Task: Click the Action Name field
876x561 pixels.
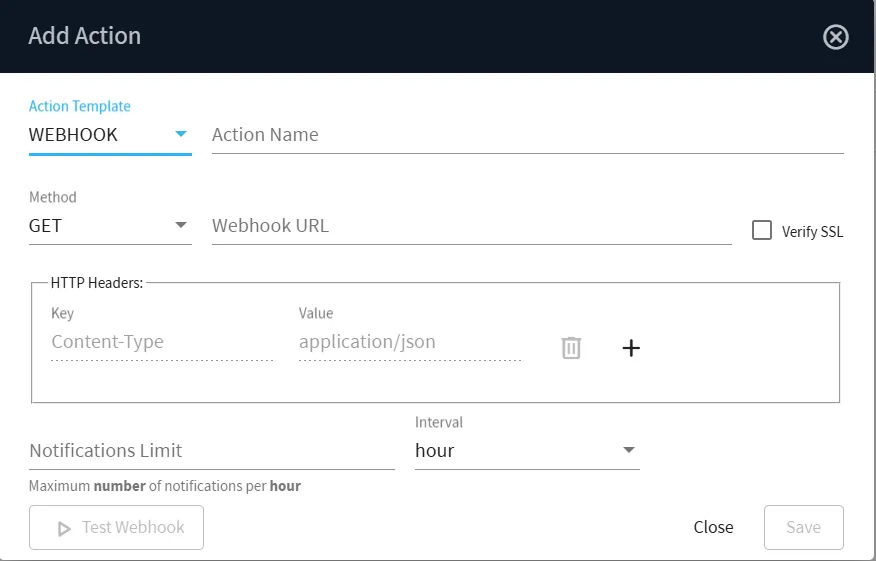Action: click(527, 135)
